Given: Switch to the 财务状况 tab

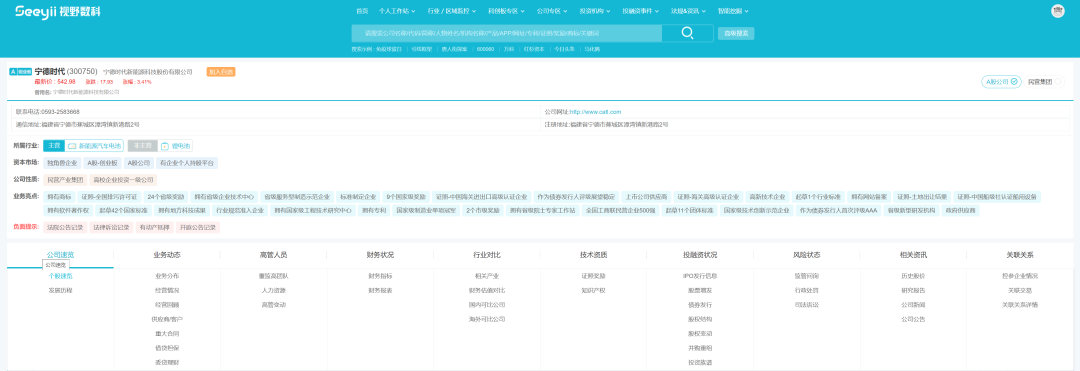Looking at the screenshot, I should pyautogui.click(x=380, y=255).
